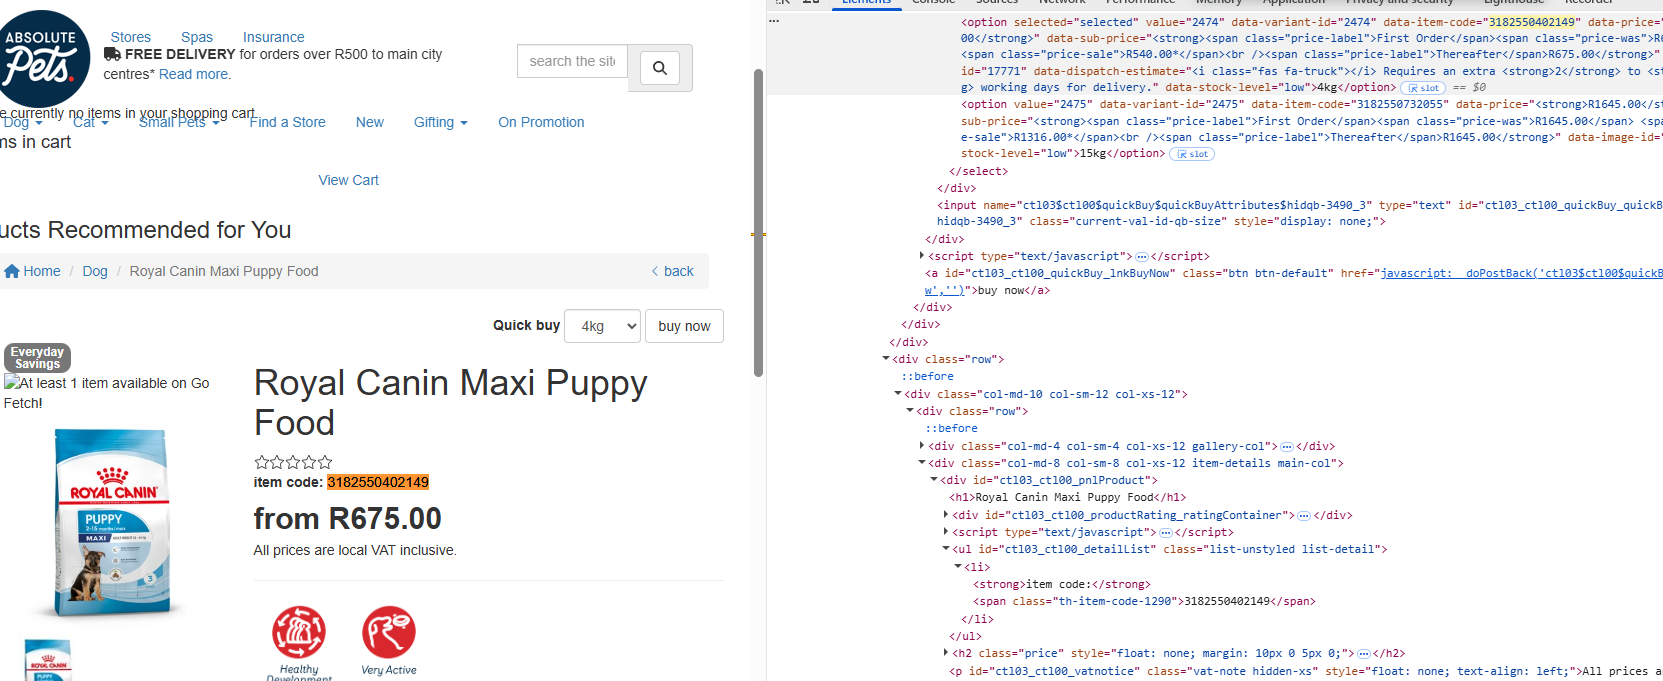Collapse the item-details main-col div node
Image resolution: width=1663 pixels, height=681 pixels.
pos(922,463)
